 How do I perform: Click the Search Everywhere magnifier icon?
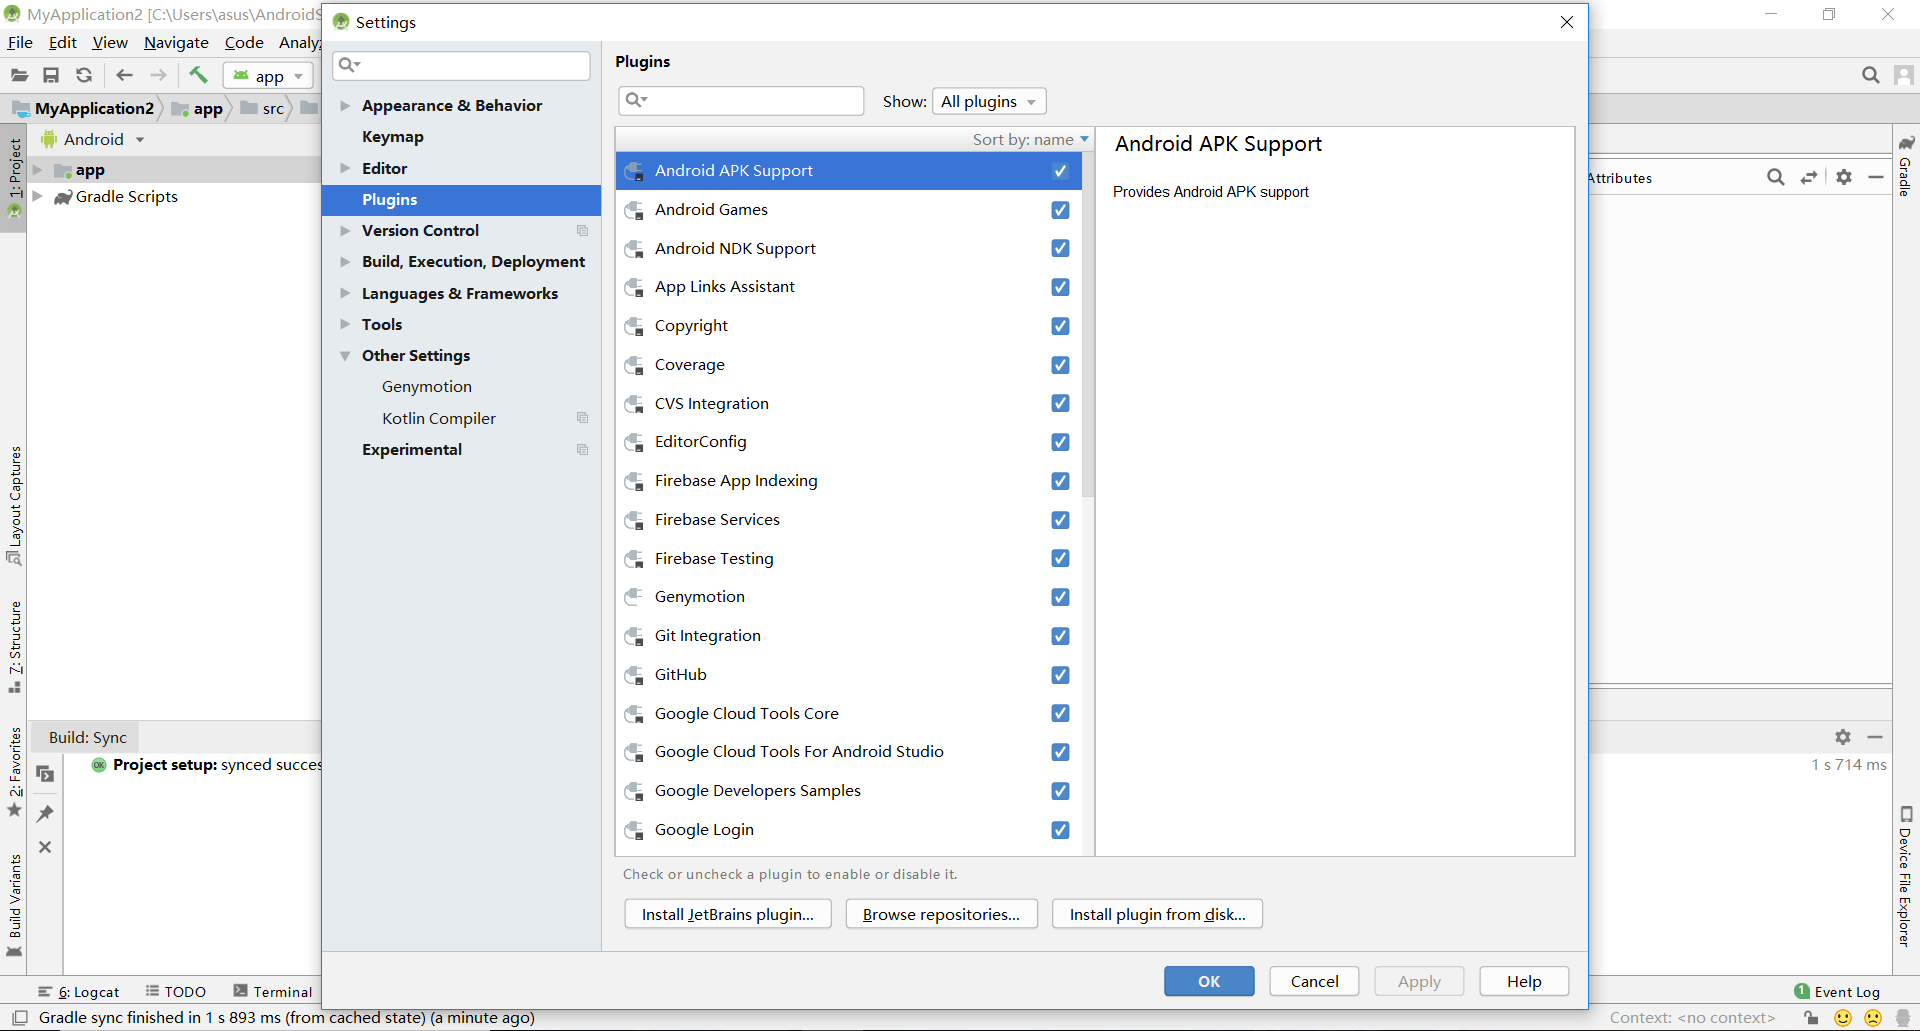(1870, 75)
